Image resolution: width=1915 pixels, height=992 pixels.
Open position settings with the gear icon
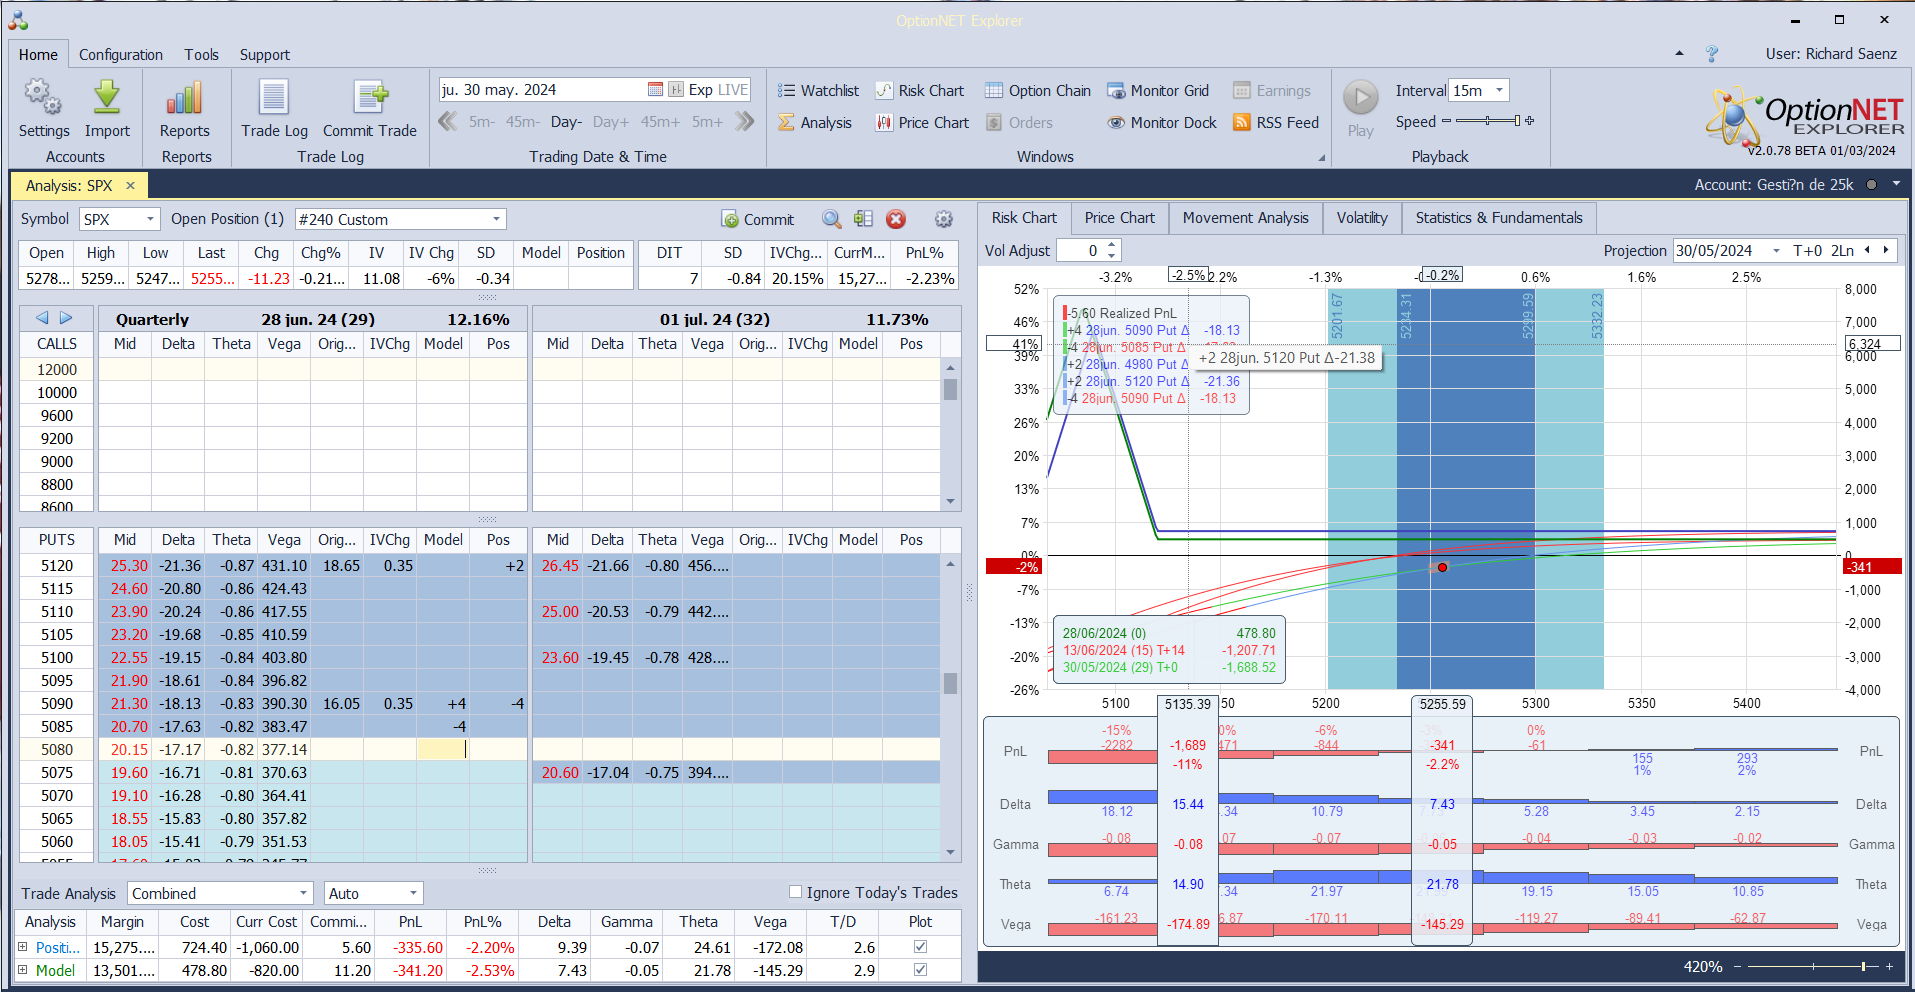(943, 219)
